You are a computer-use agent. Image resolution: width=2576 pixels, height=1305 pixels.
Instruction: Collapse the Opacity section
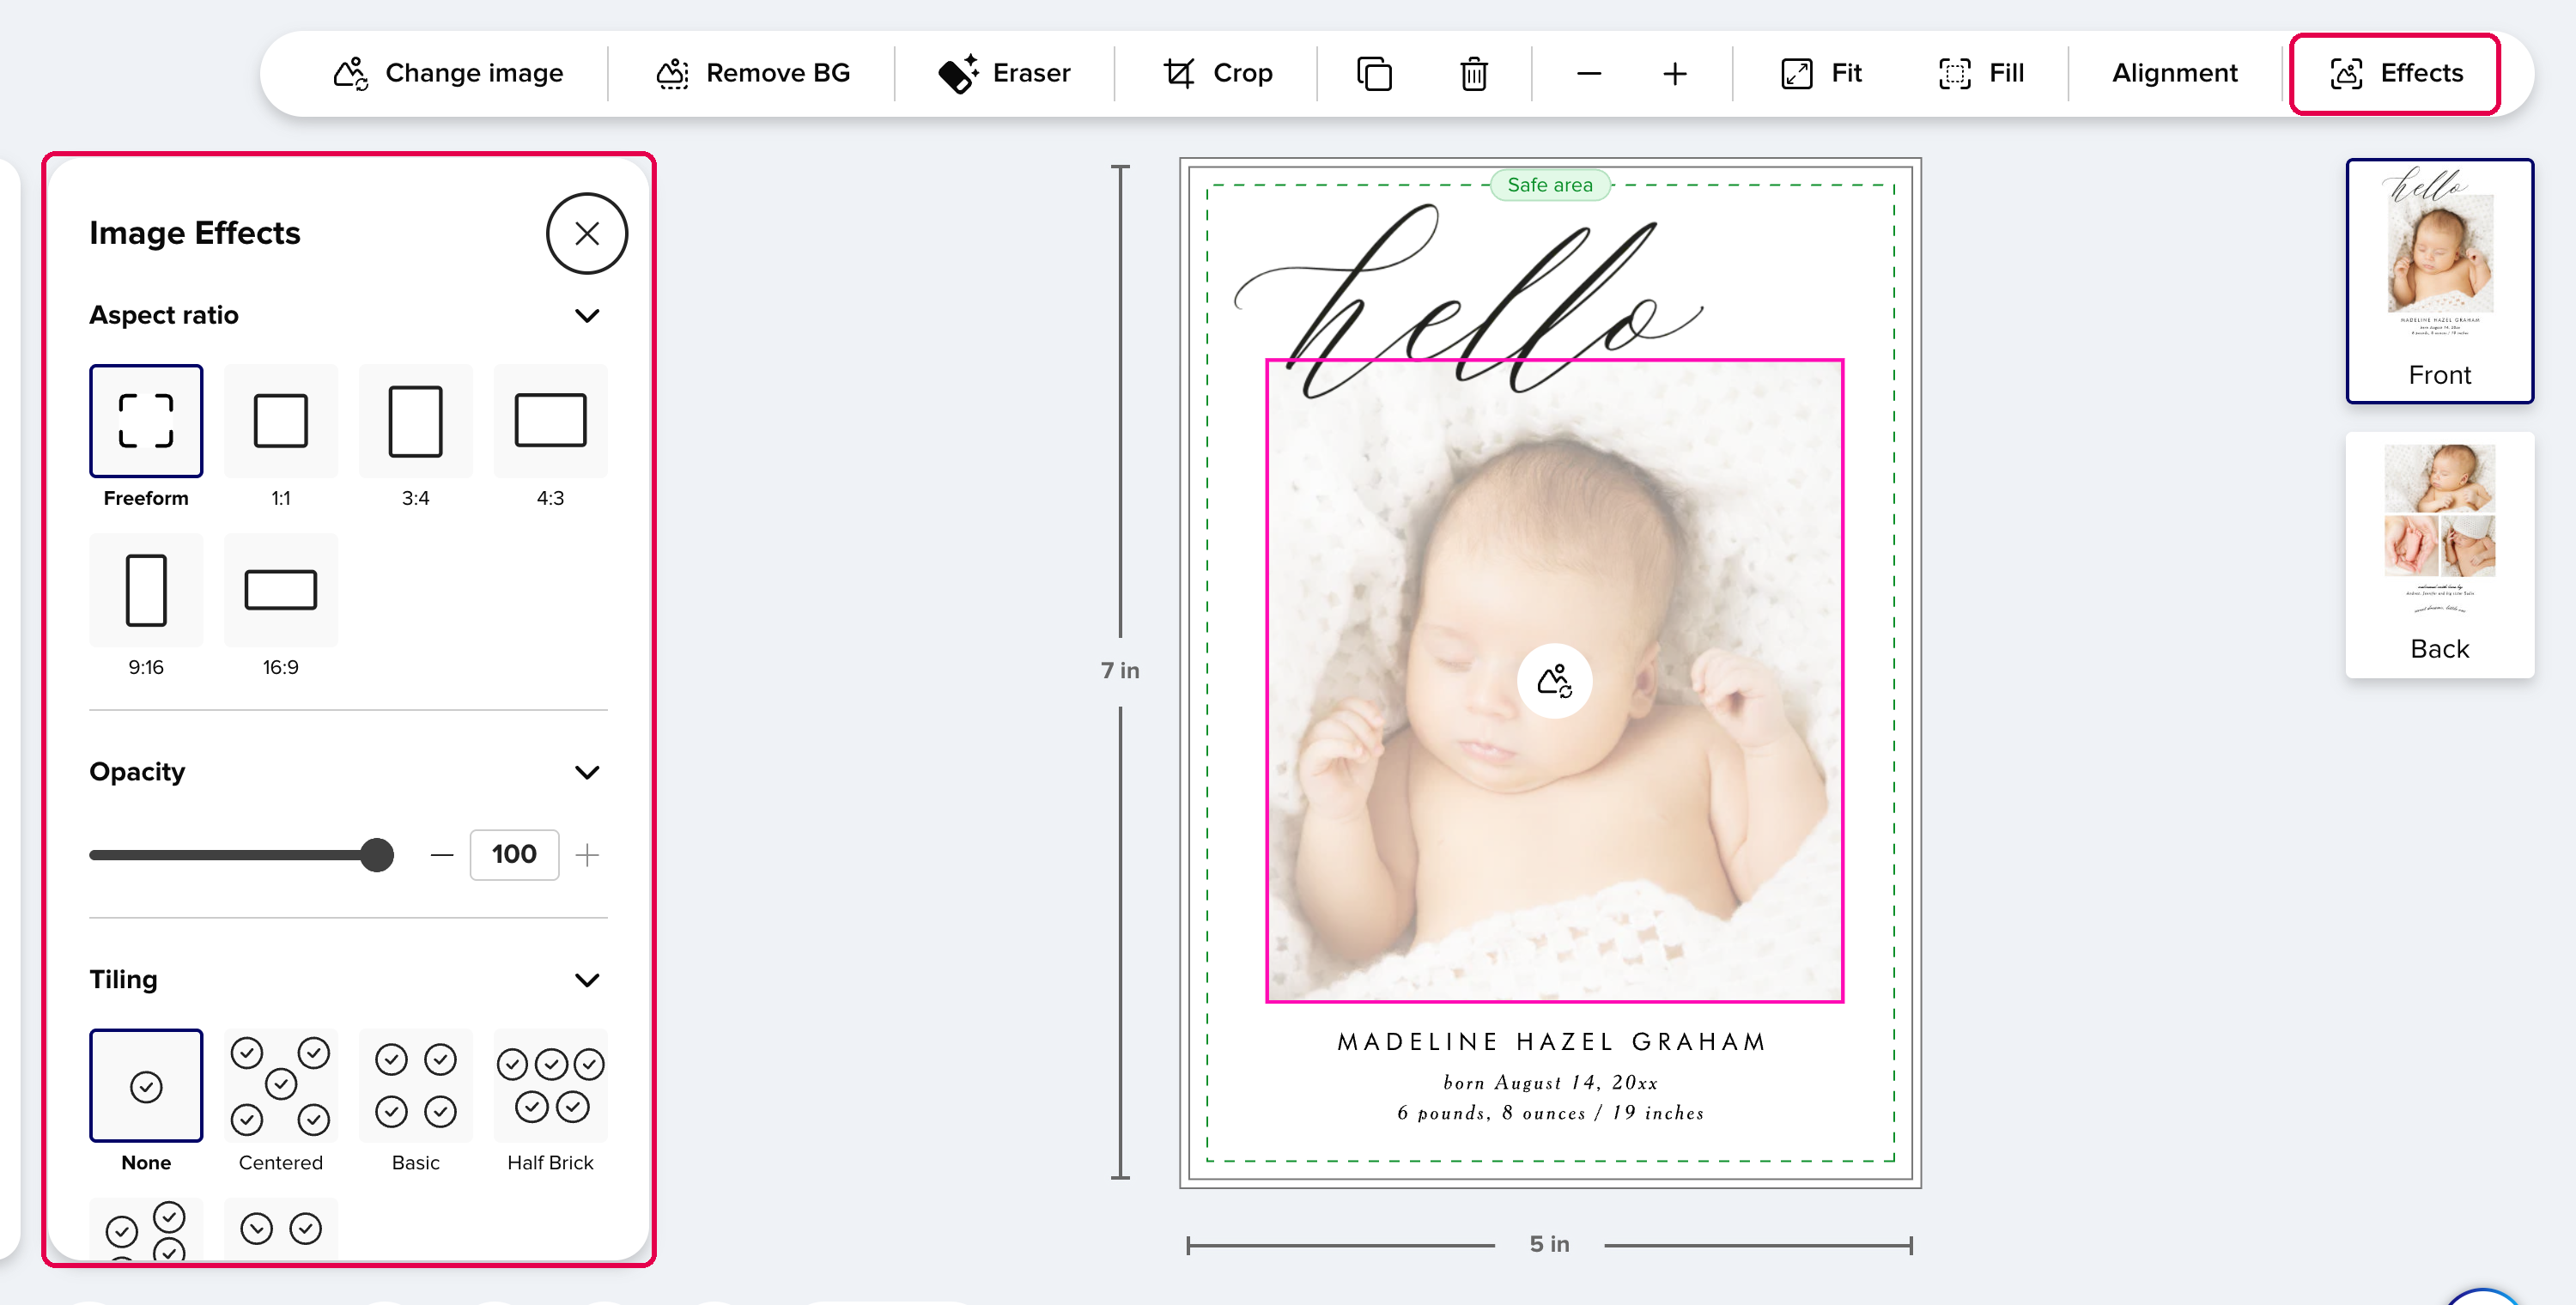click(x=587, y=772)
